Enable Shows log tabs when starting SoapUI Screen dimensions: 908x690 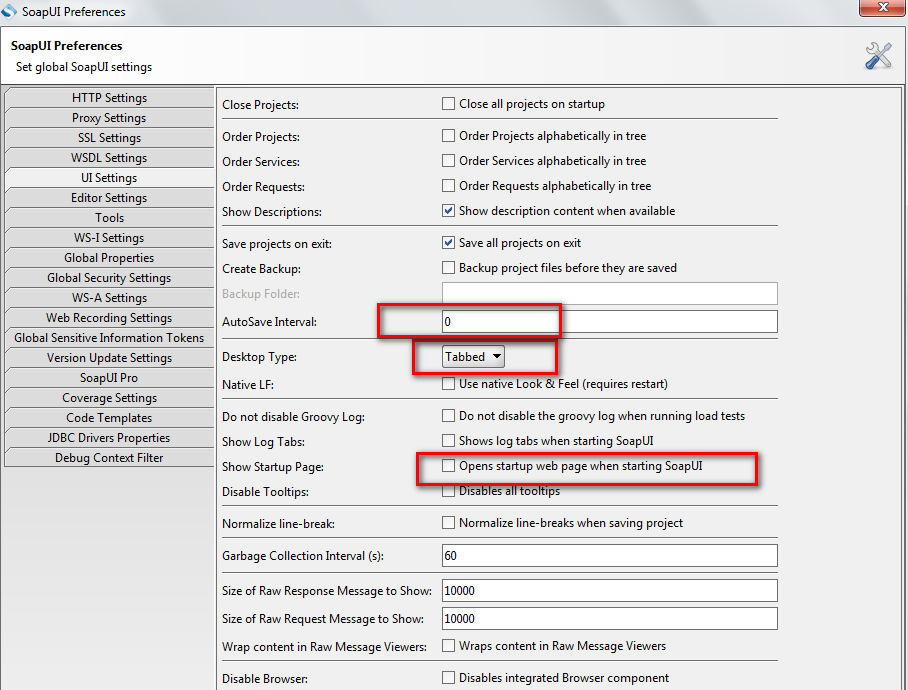448,441
